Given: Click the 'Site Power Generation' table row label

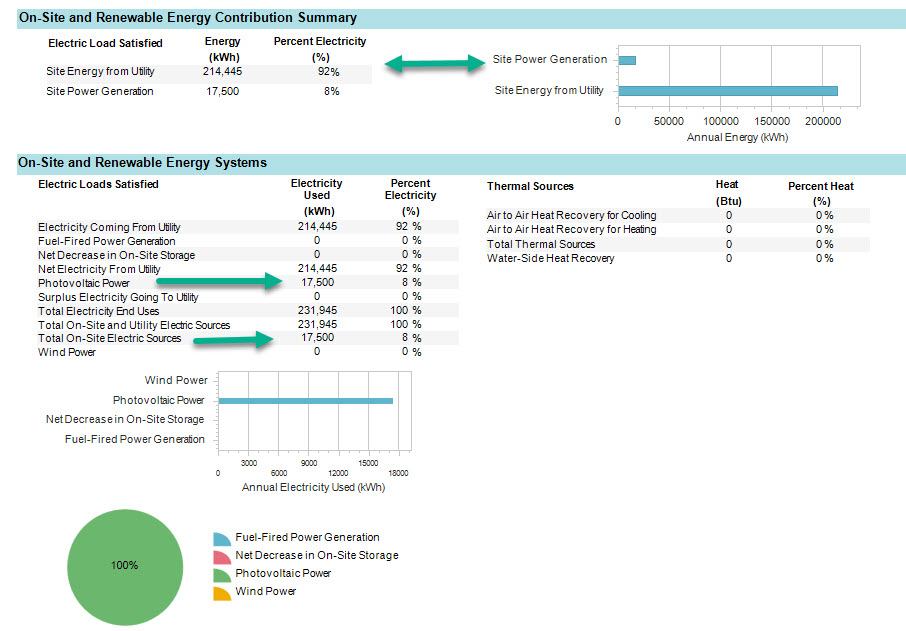Looking at the screenshot, I should point(100,91).
